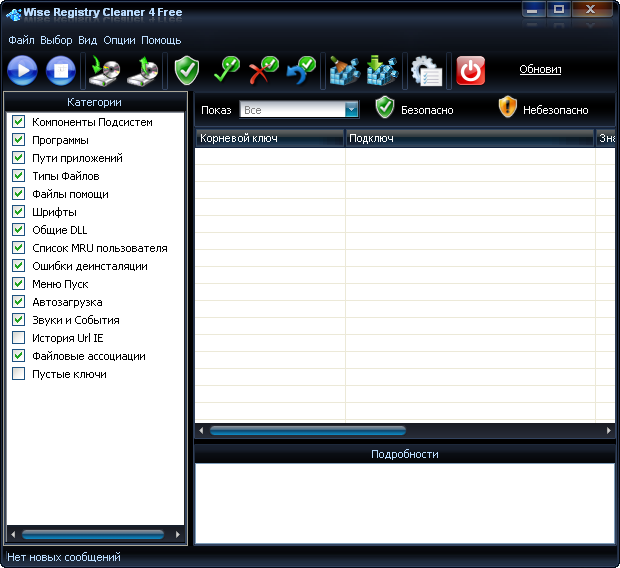Click status bar Нет новых сообщений
The width and height of the screenshot is (620, 568).
[64, 557]
